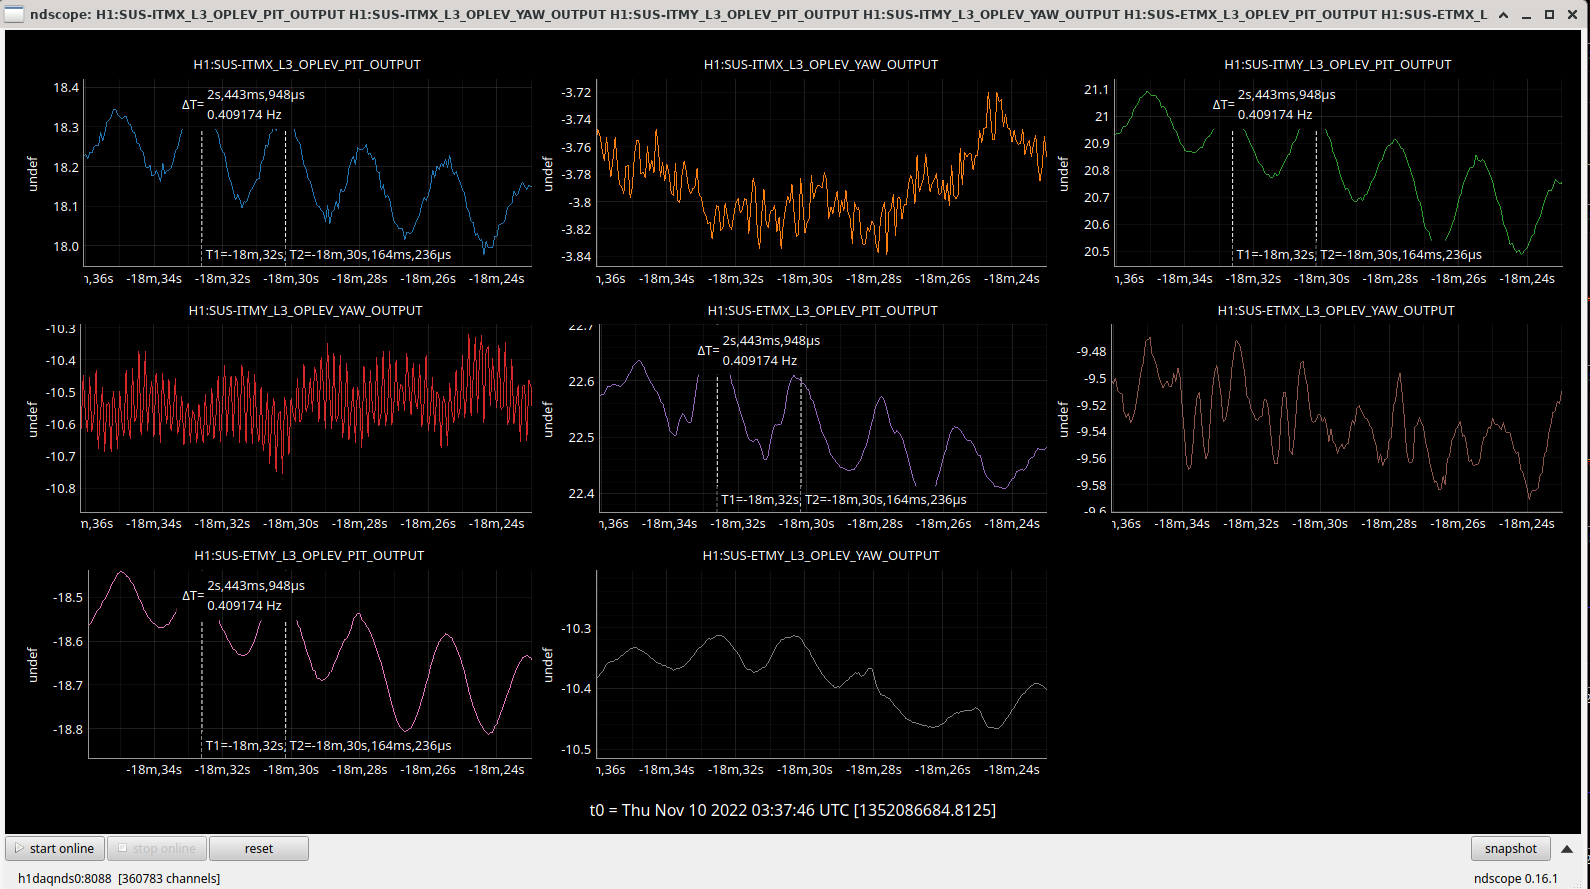1590x889 pixels.
Task: Reset the plot view
Action: point(258,848)
